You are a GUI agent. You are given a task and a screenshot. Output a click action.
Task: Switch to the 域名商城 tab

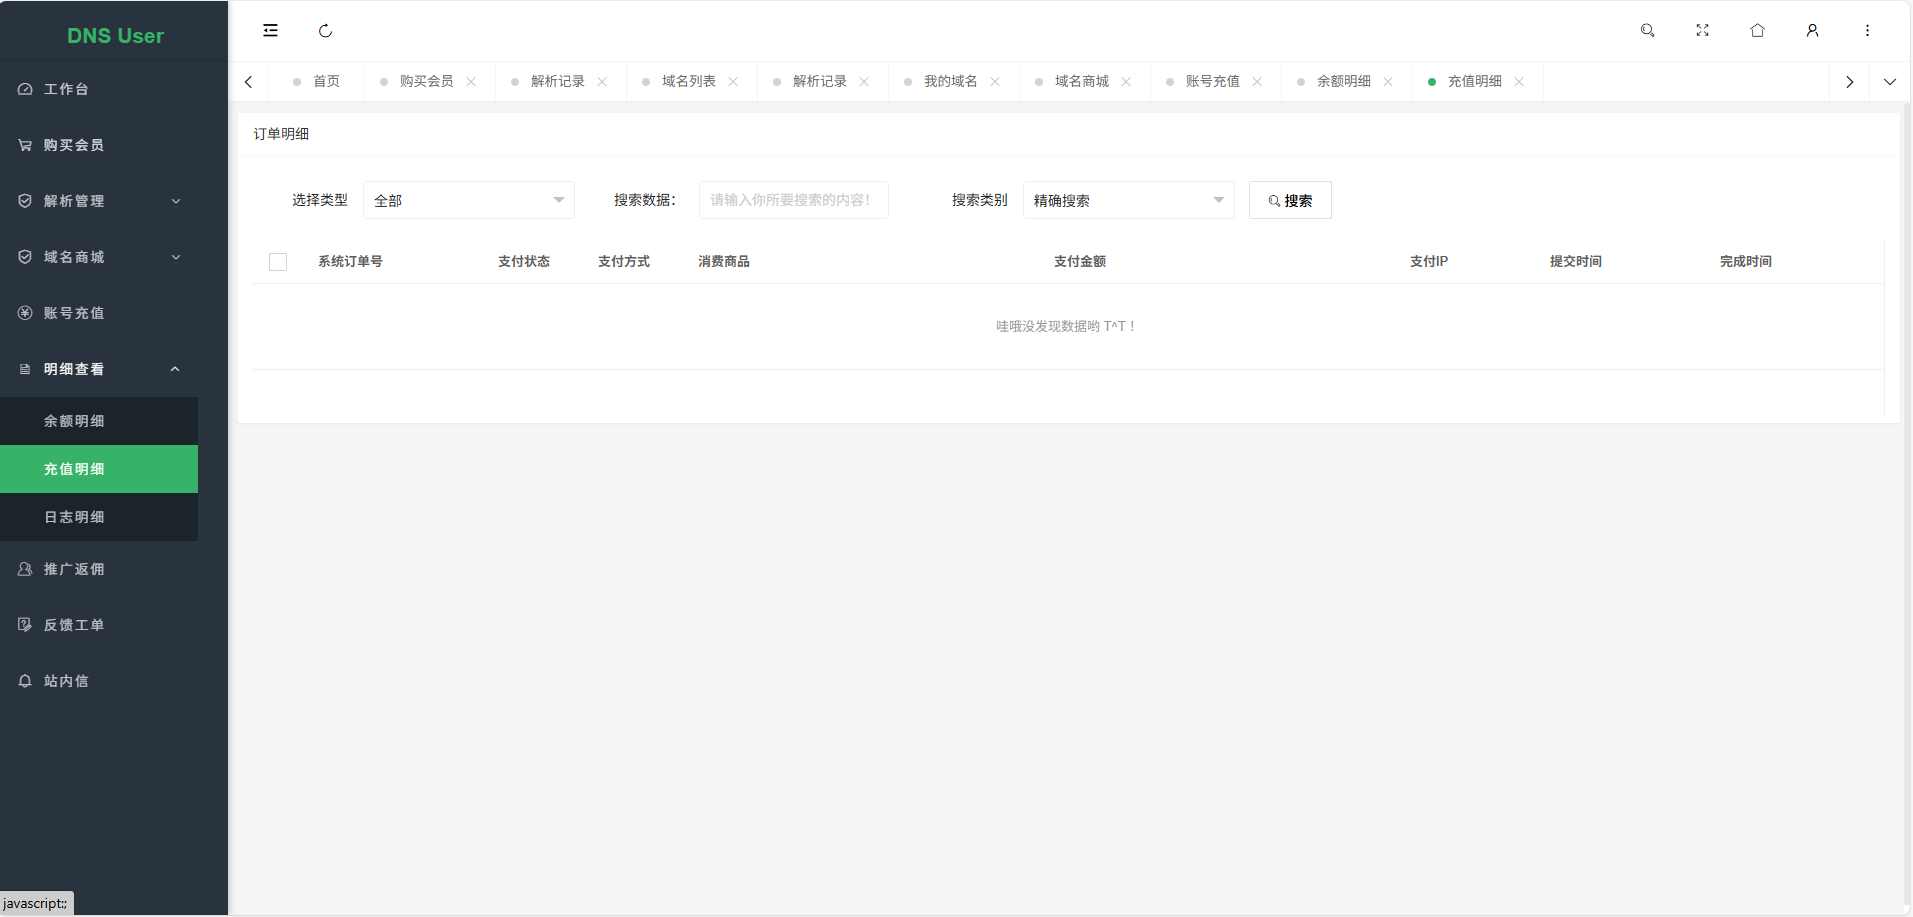(1084, 81)
